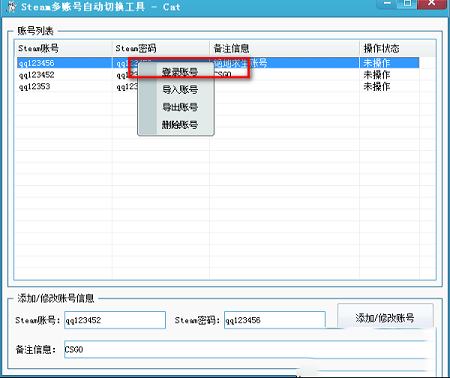Screen dimensions: 450x378
Task: Sort by the 操作状态 column header
Action: (389, 49)
